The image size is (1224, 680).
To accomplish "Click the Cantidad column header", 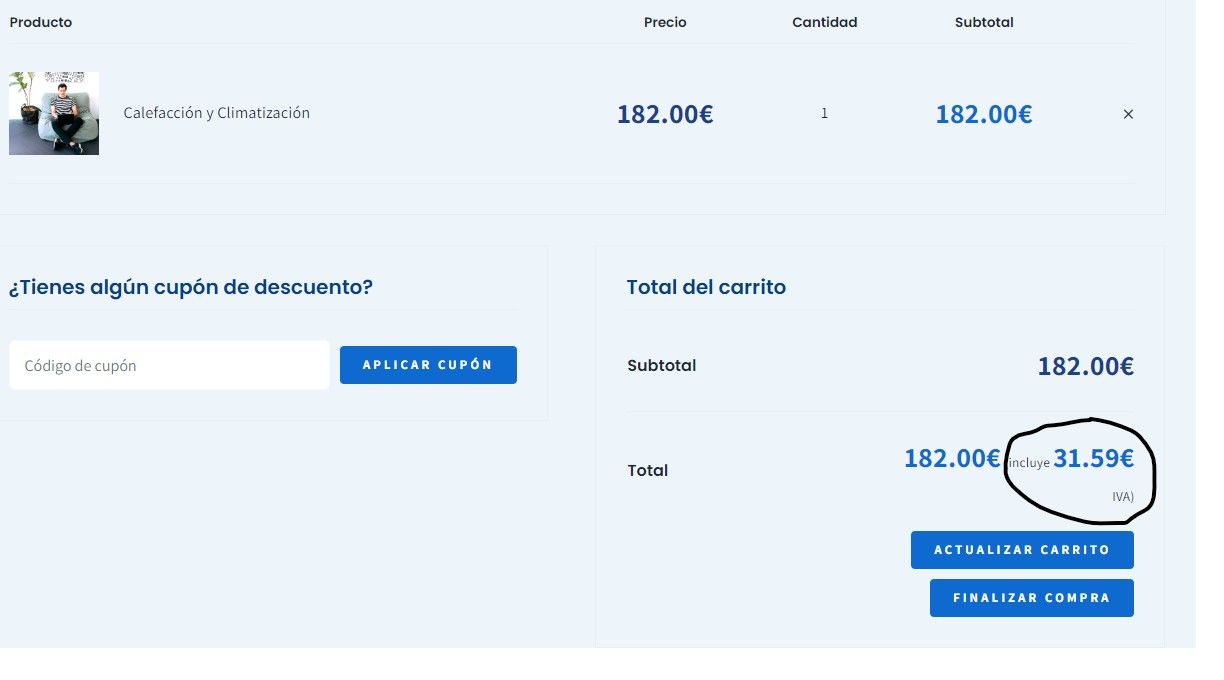I will tap(825, 22).
